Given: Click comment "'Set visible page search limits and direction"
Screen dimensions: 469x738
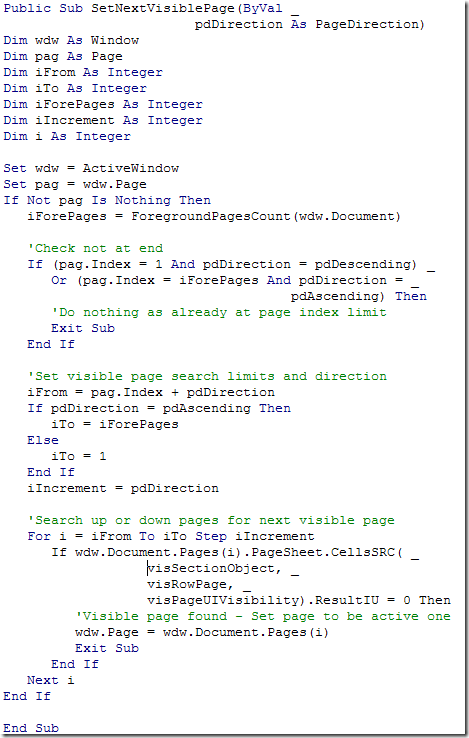Looking at the screenshot, I should click(x=207, y=376).
